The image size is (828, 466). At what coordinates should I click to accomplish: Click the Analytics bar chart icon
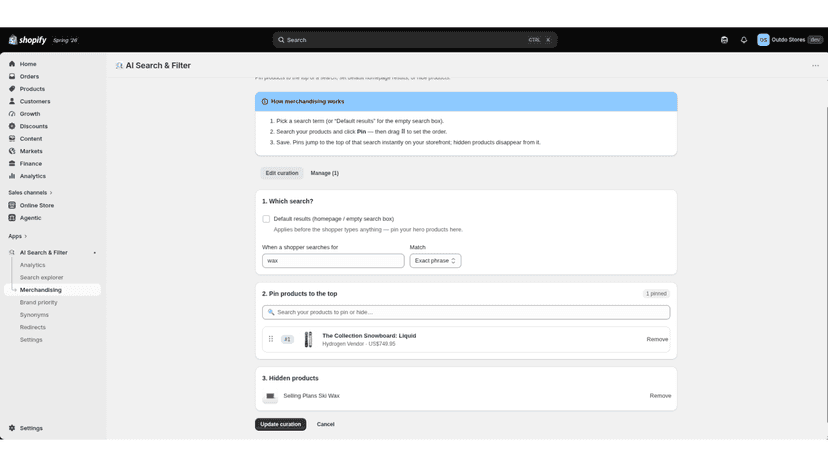[x=12, y=176]
